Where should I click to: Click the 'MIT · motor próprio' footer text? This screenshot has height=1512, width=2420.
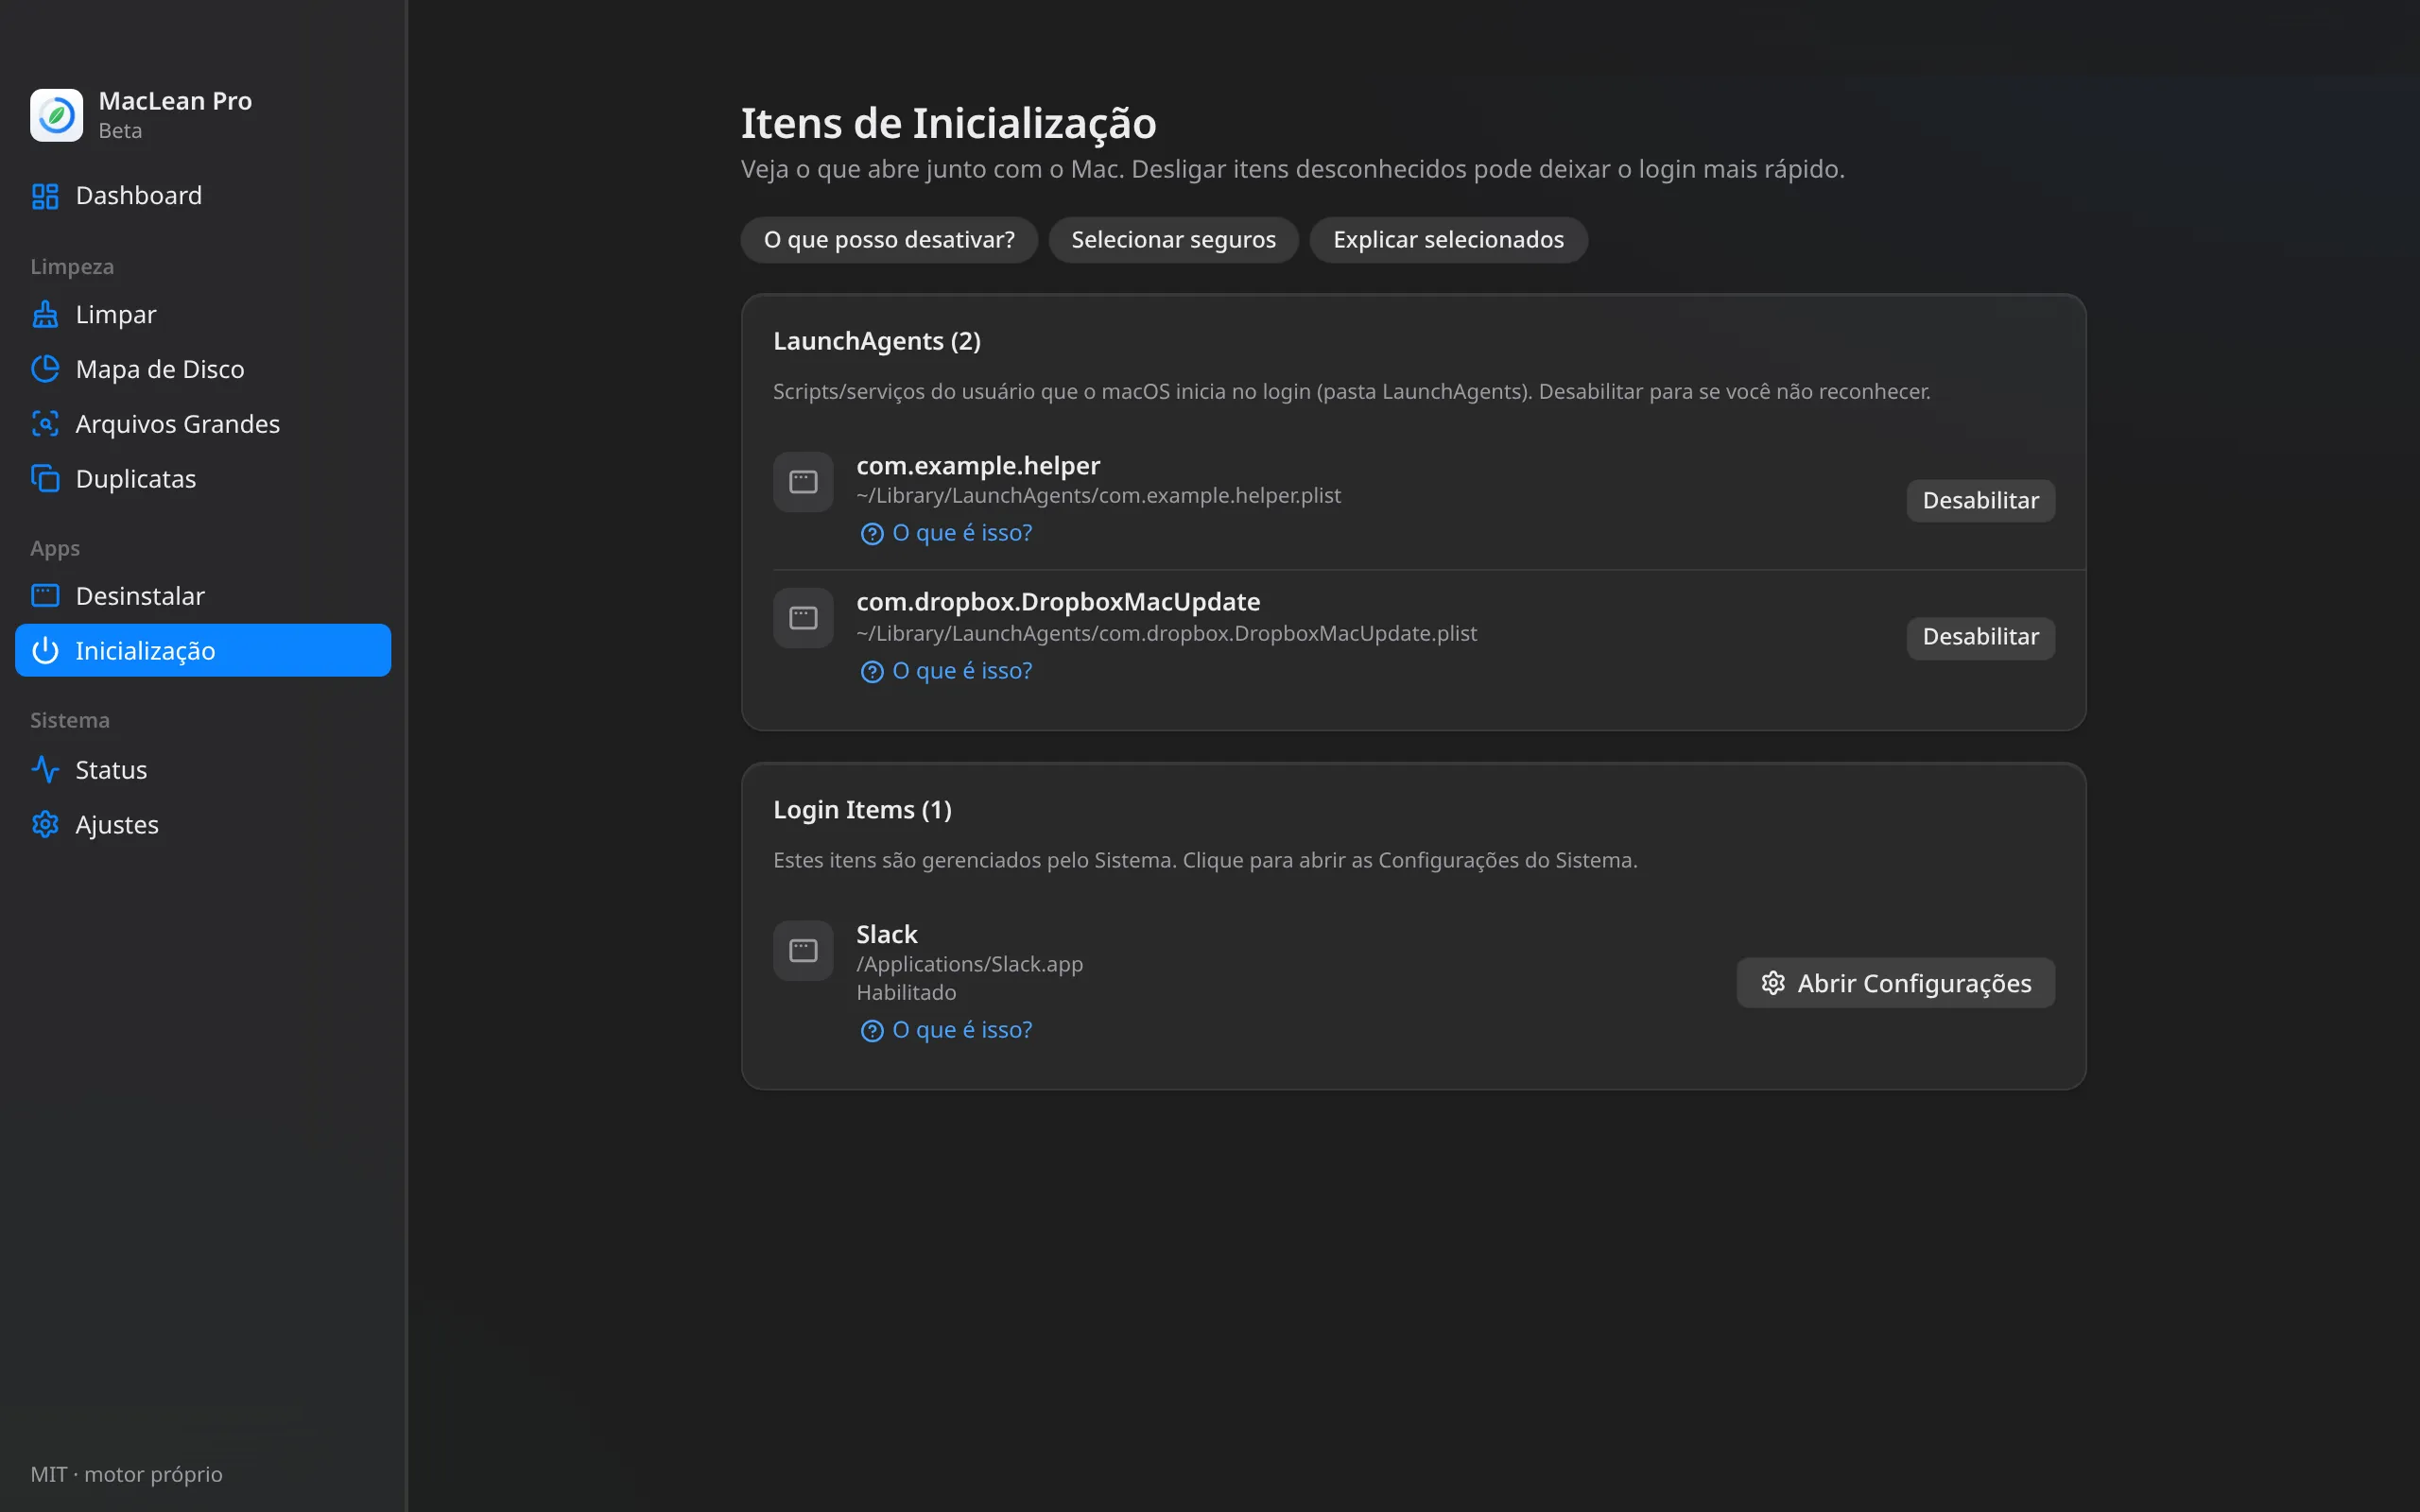[126, 1475]
